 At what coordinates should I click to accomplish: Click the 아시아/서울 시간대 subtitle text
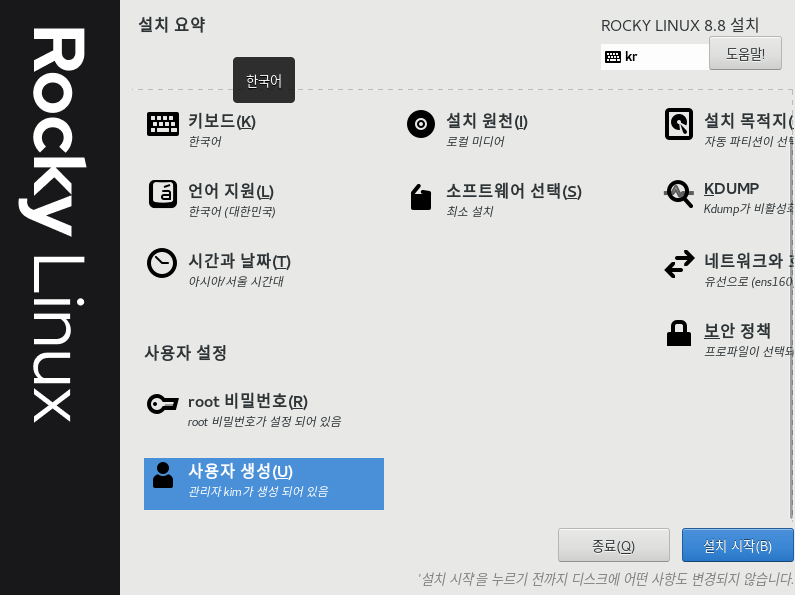point(236,281)
